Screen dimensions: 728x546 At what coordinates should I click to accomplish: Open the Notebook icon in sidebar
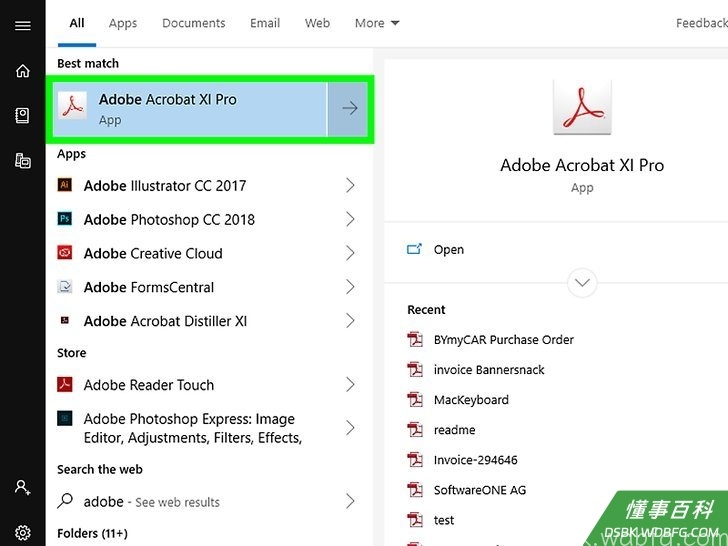[x=22, y=115]
